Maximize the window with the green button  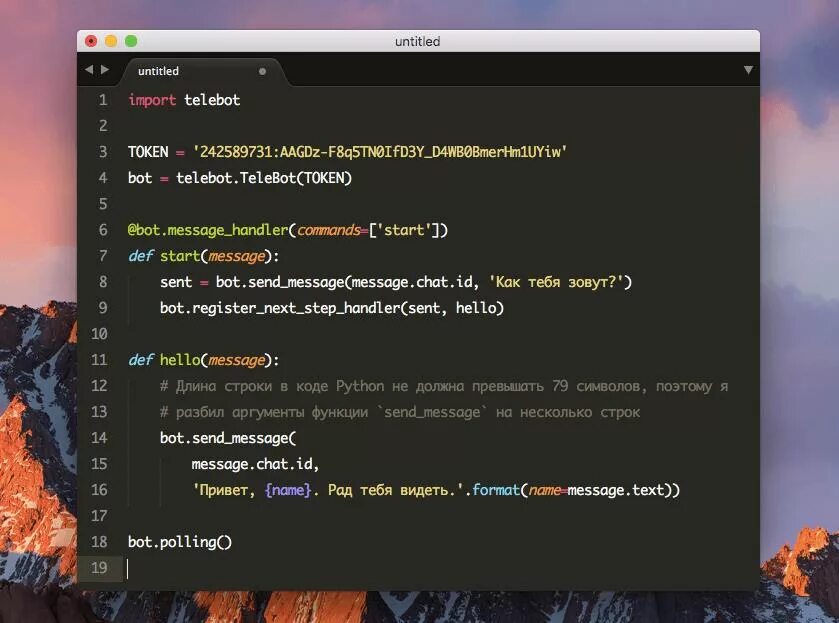[x=131, y=41]
